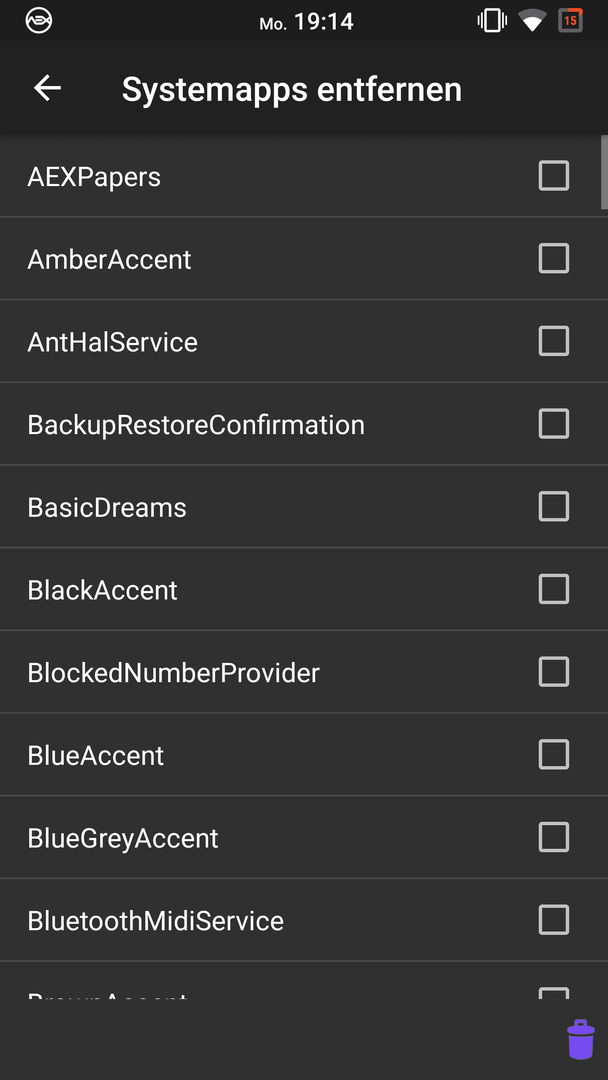Screen dimensions: 608x1080
Task: Toggle the BlackAccent checkbox
Action: pos(554,589)
